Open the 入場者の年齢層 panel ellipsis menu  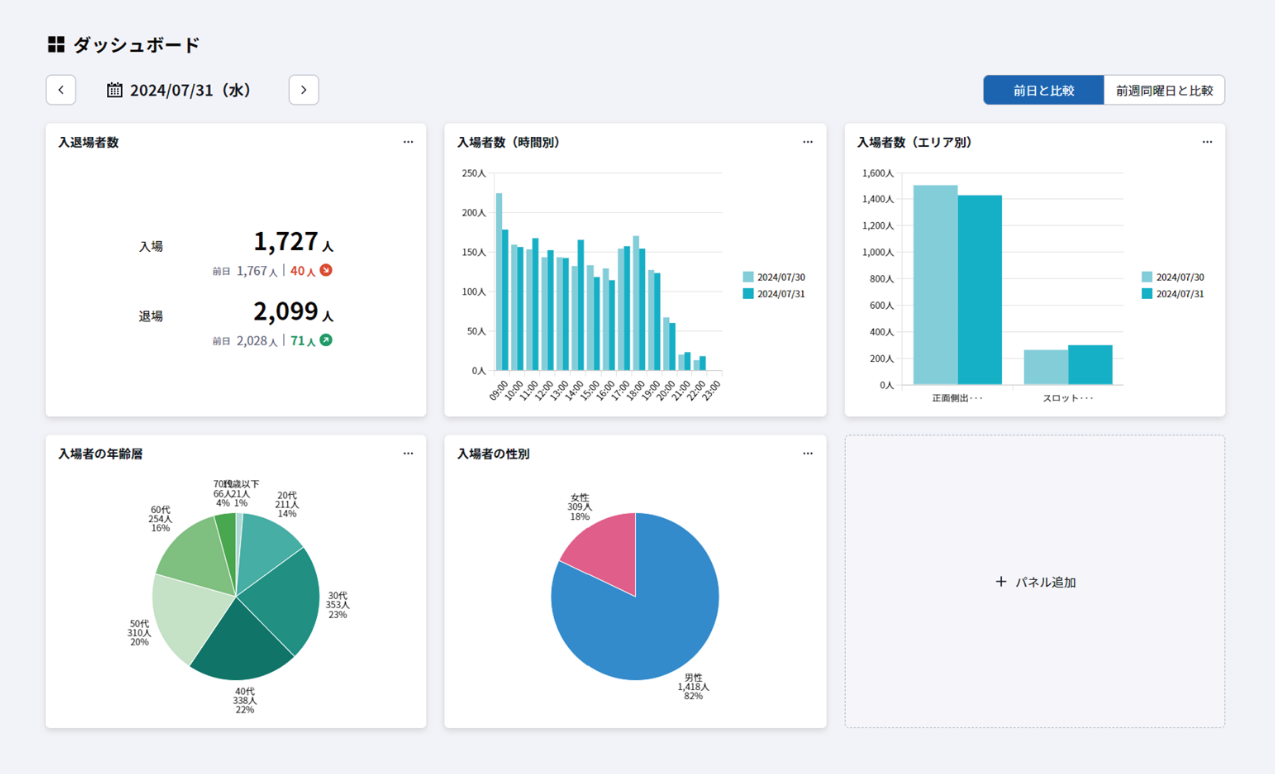(408, 453)
